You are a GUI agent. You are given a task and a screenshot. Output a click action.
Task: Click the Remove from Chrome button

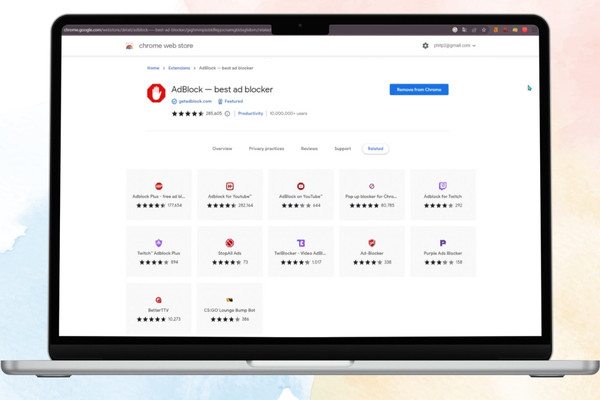pos(419,90)
